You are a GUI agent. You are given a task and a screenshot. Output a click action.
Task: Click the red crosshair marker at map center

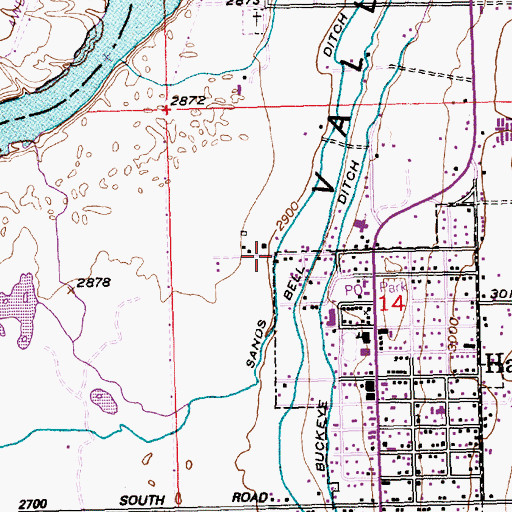point(256,256)
